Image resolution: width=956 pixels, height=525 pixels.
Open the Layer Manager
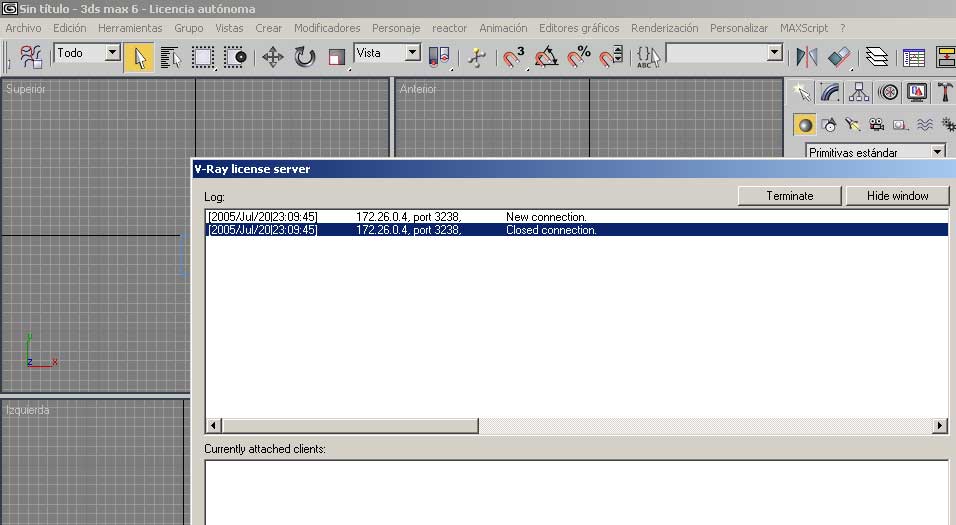(x=877, y=58)
